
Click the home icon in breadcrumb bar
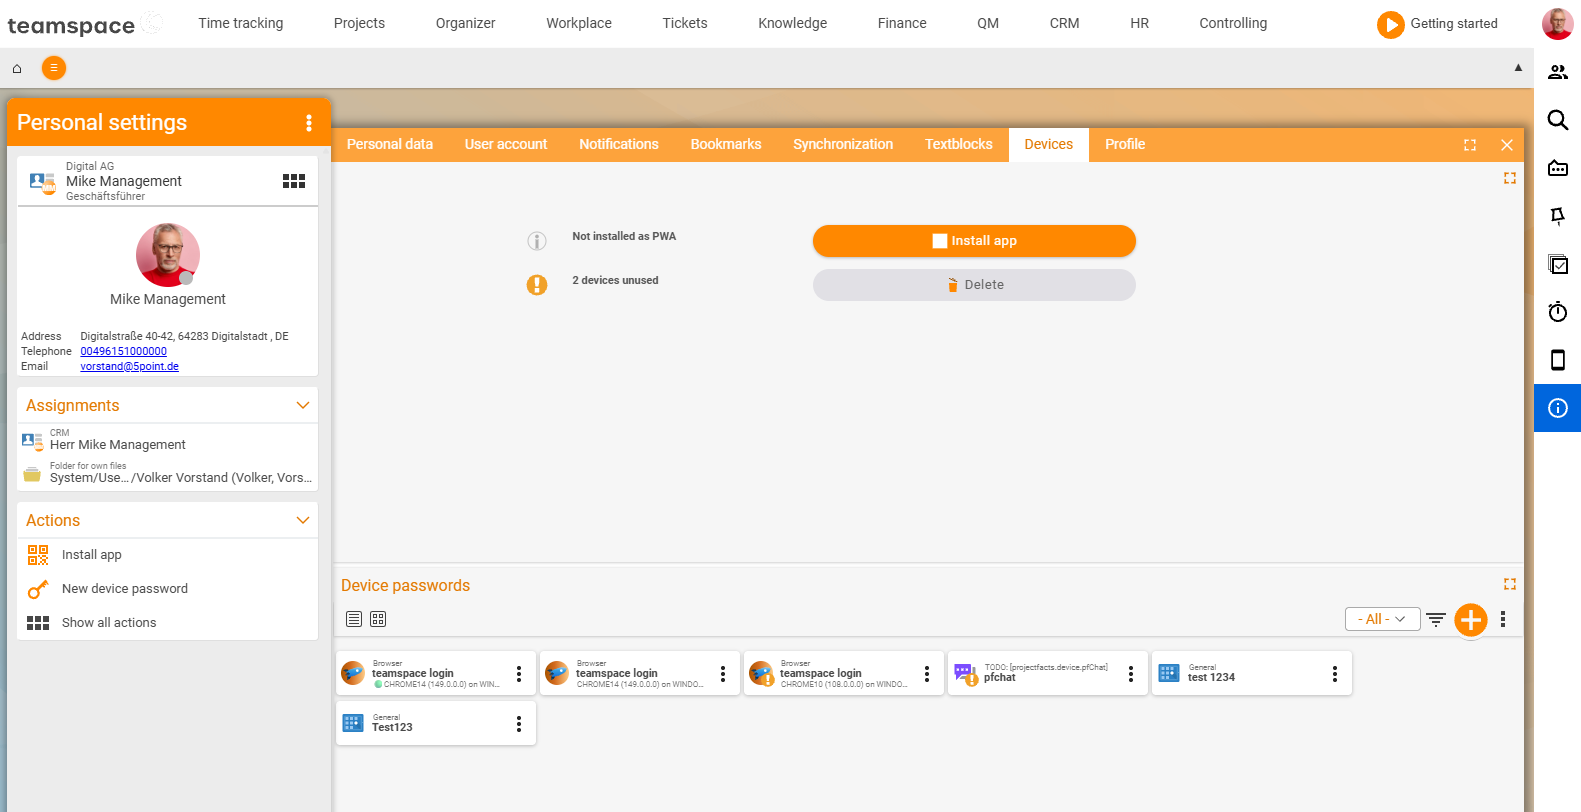coord(17,69)
